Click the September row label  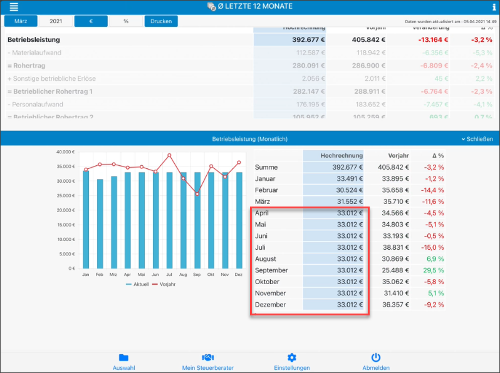(x=271, y=270)
